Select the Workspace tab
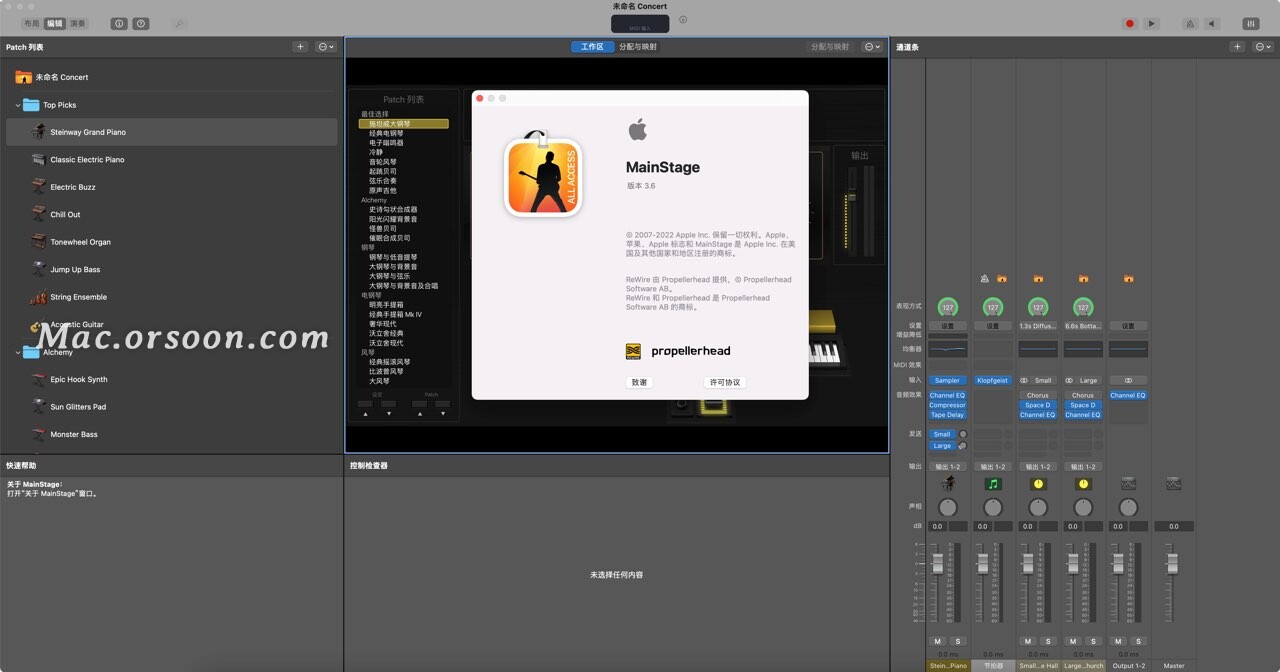 [592, 47]
